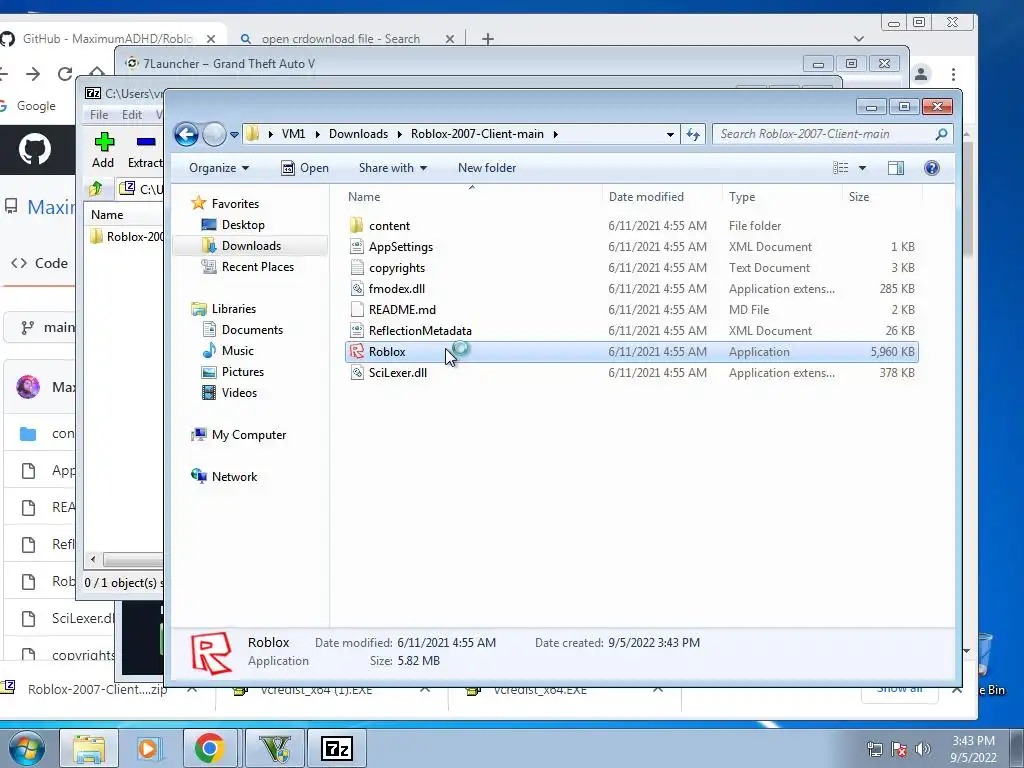Click Libraries in the navigation pane
Screen dimensions: 1024x768
tap(234, 309)
